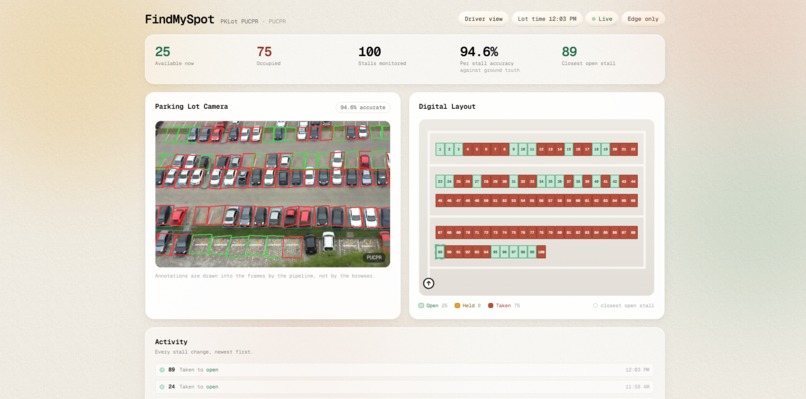Toggle the Live mode pill
The width and height of the screenshot is (806, 399).
point(601,19)
